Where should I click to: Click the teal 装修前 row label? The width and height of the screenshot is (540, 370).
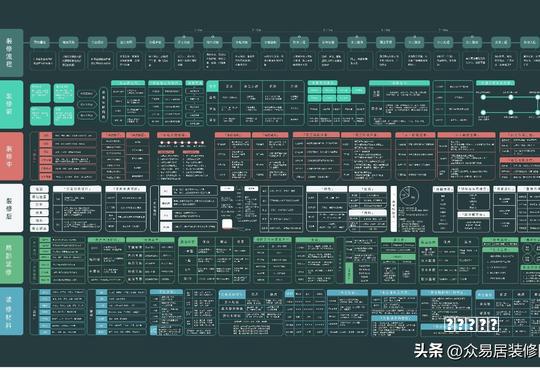tap(11, 104)
